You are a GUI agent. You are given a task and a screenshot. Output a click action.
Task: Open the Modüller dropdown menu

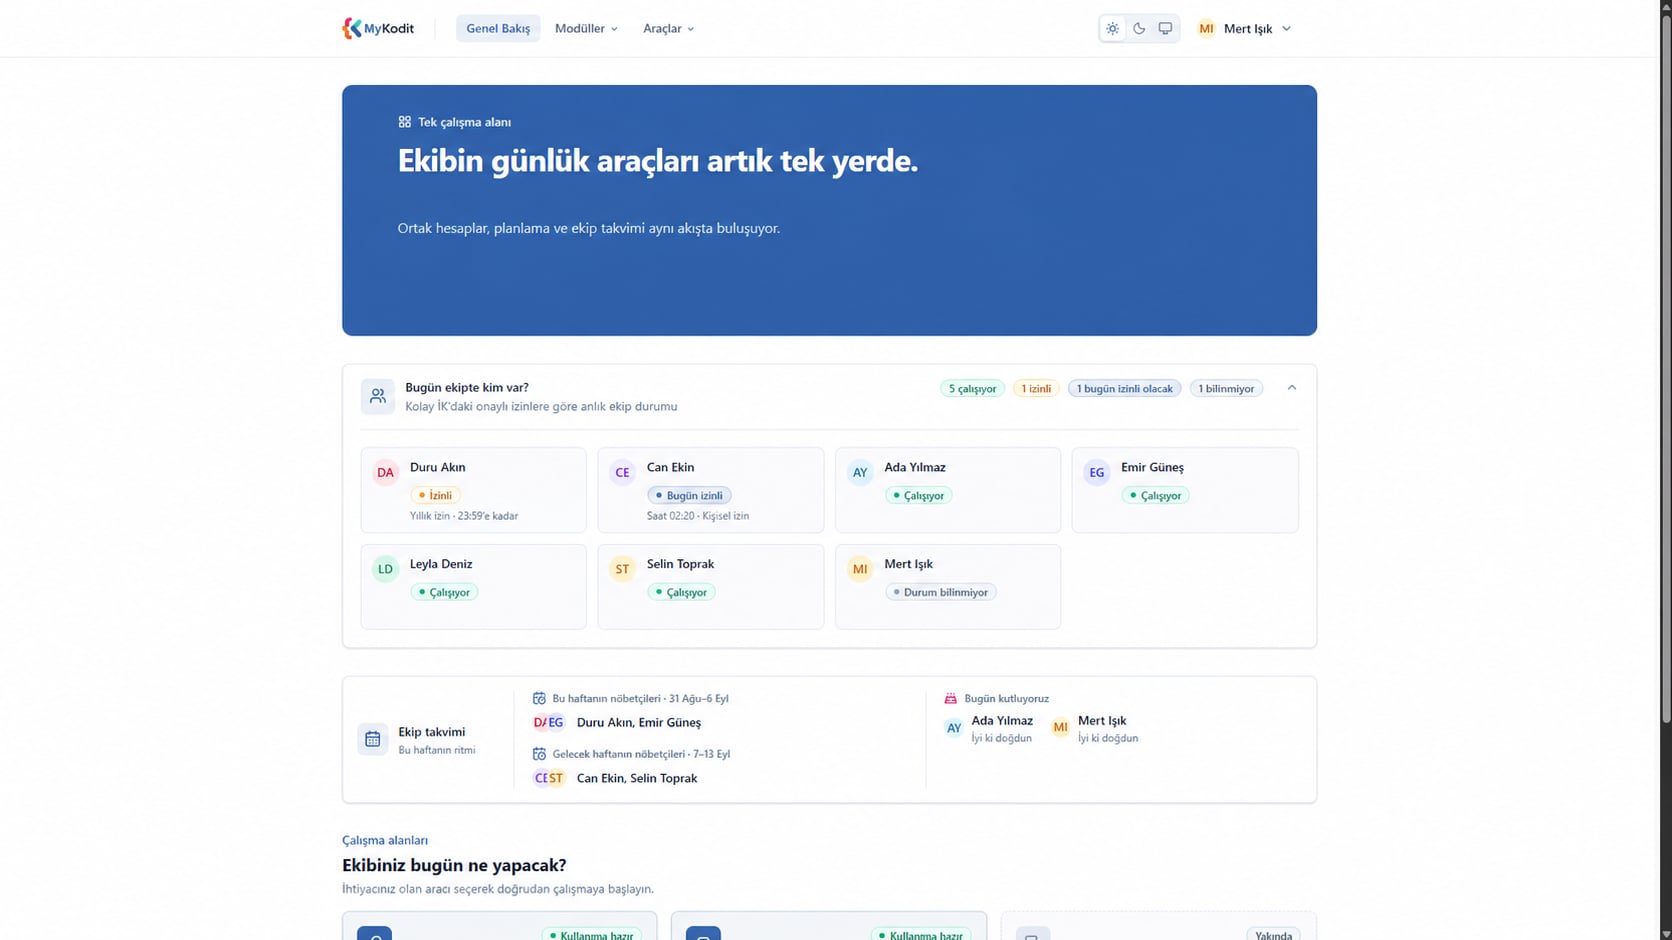(586, 28)
